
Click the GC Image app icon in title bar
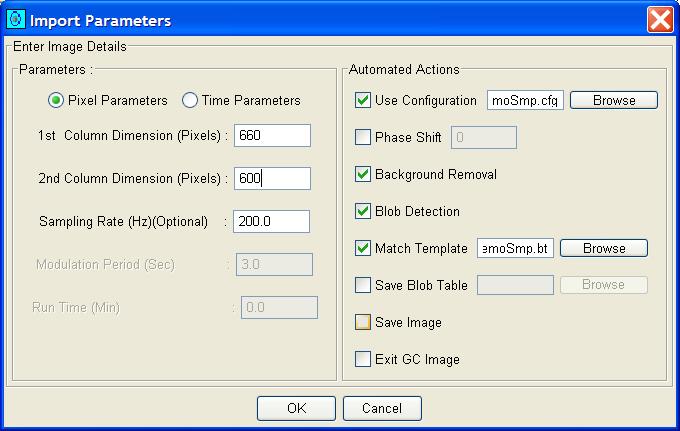(x=16, y=20)
